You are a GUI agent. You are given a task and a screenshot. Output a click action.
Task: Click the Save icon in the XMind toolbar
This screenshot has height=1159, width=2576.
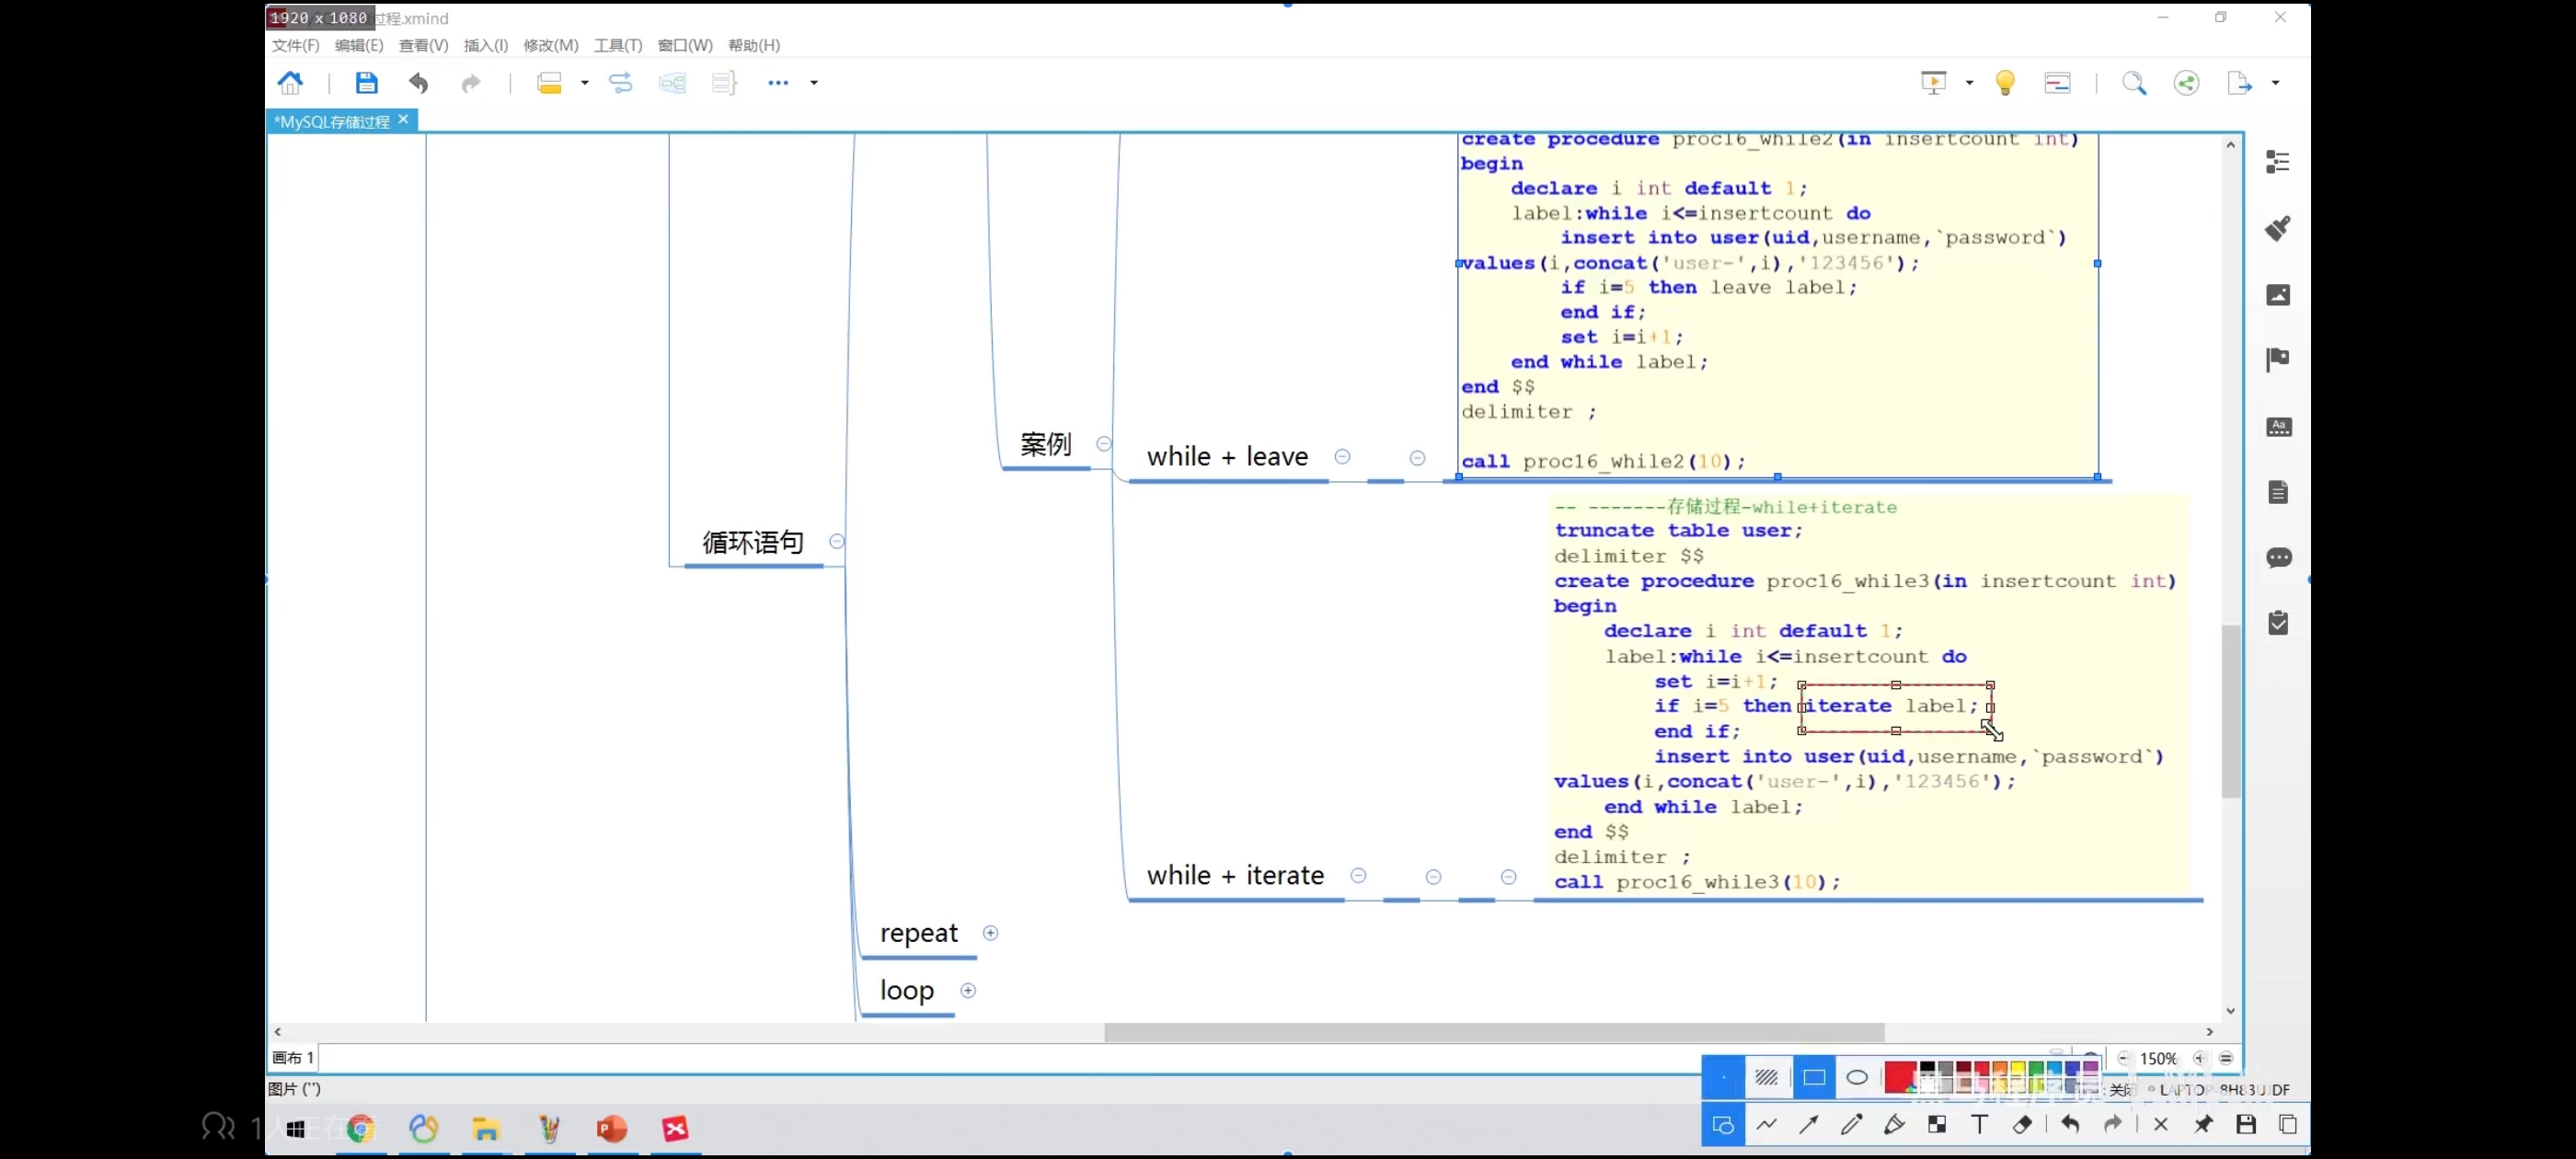click(x=366, y=83)
